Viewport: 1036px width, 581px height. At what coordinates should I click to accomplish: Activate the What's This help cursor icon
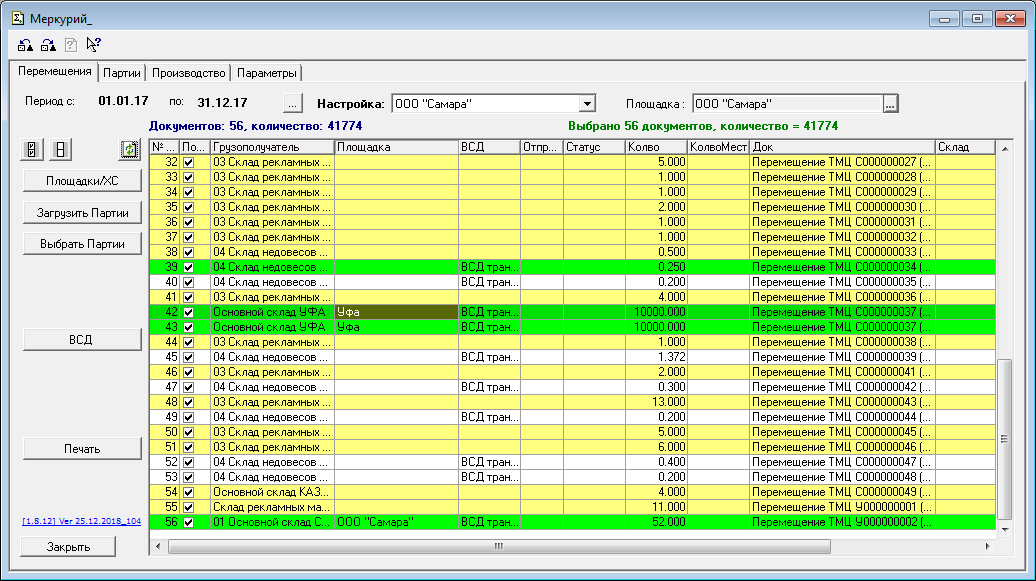[93, 45]
